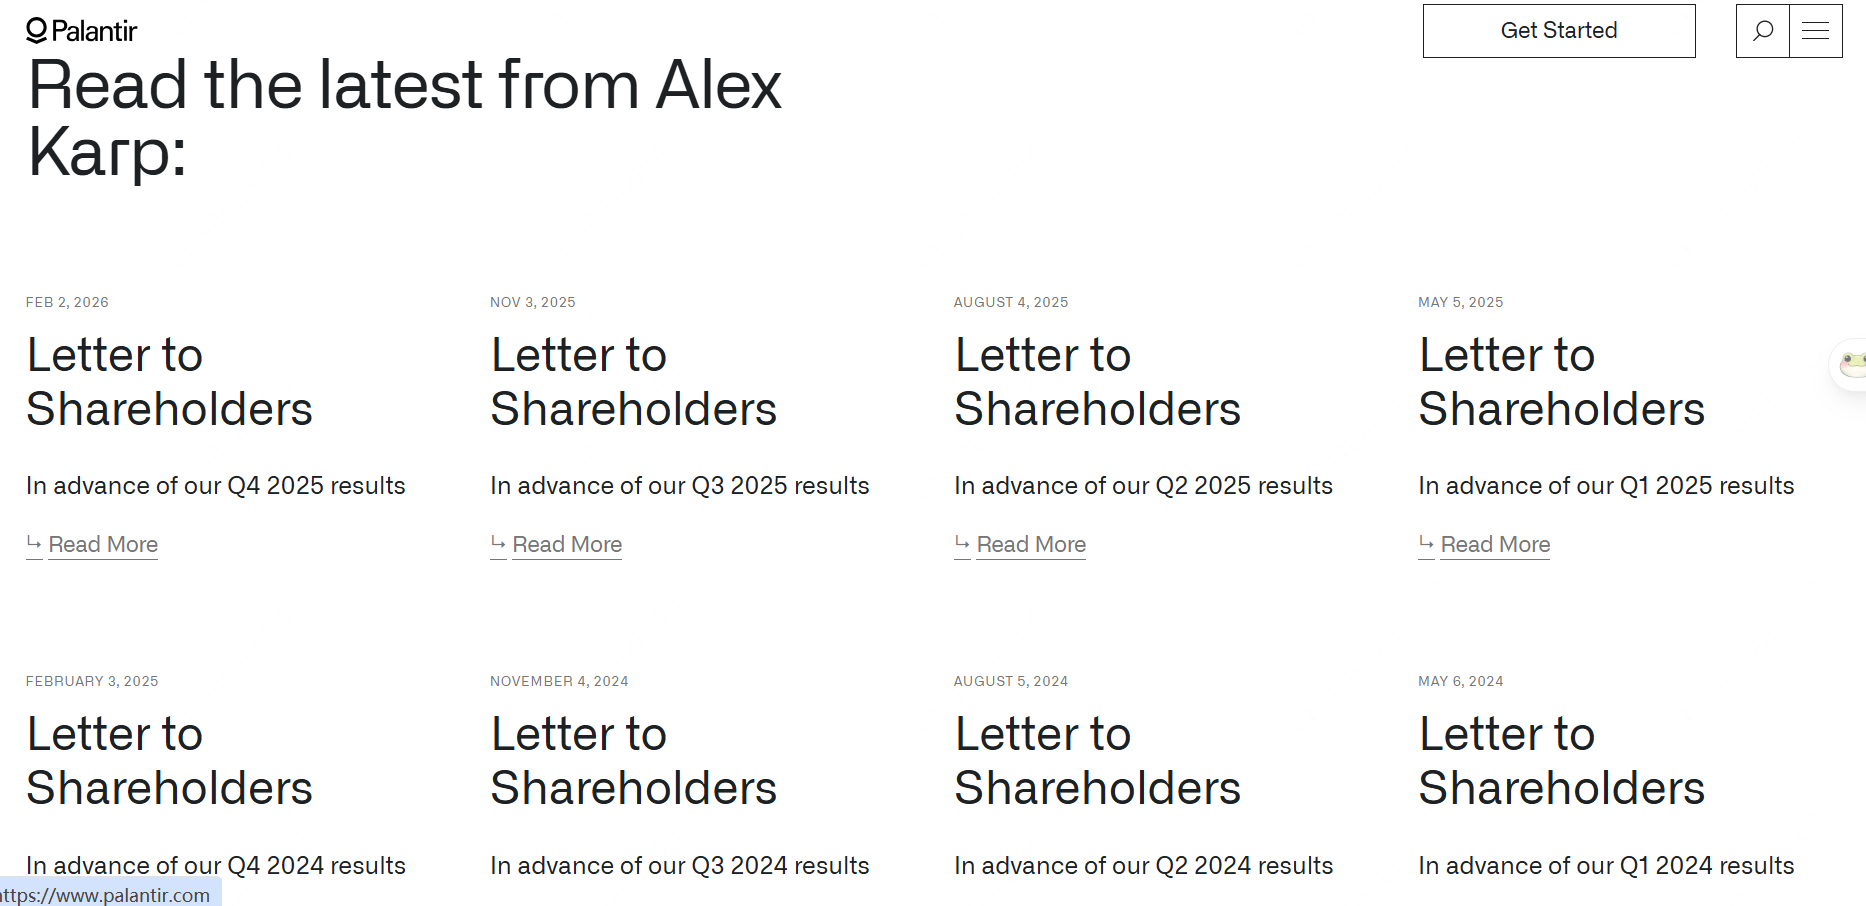Click the frog widget at right edge
The width and height of the screenshot is (1866, 906).
coord(1852,363)
